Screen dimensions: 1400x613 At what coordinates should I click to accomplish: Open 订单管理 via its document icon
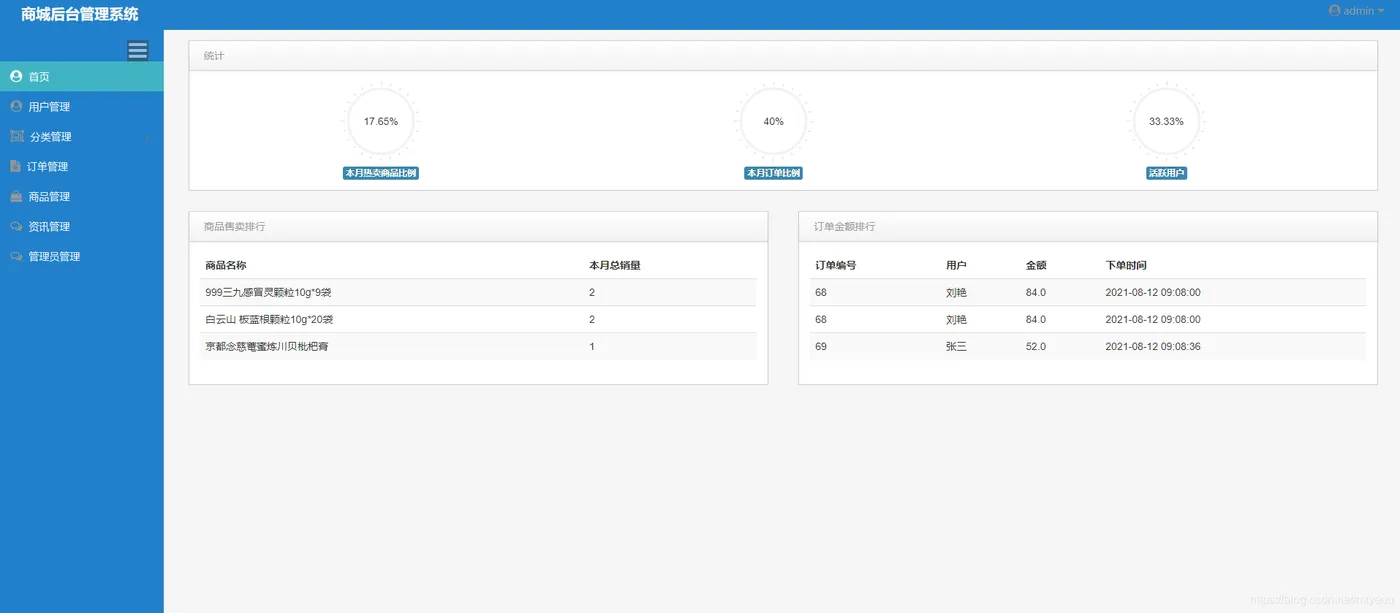(15, 166)
